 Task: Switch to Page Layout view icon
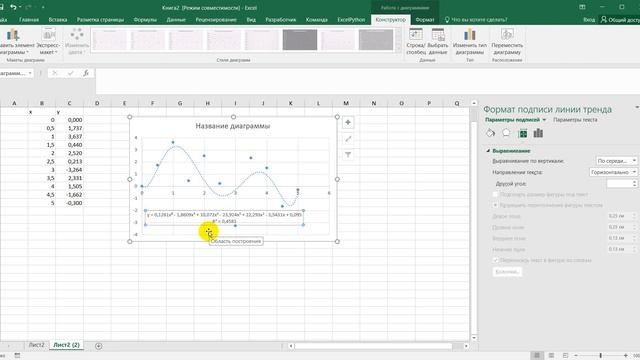pyautogui.click(x=551, y=356)
